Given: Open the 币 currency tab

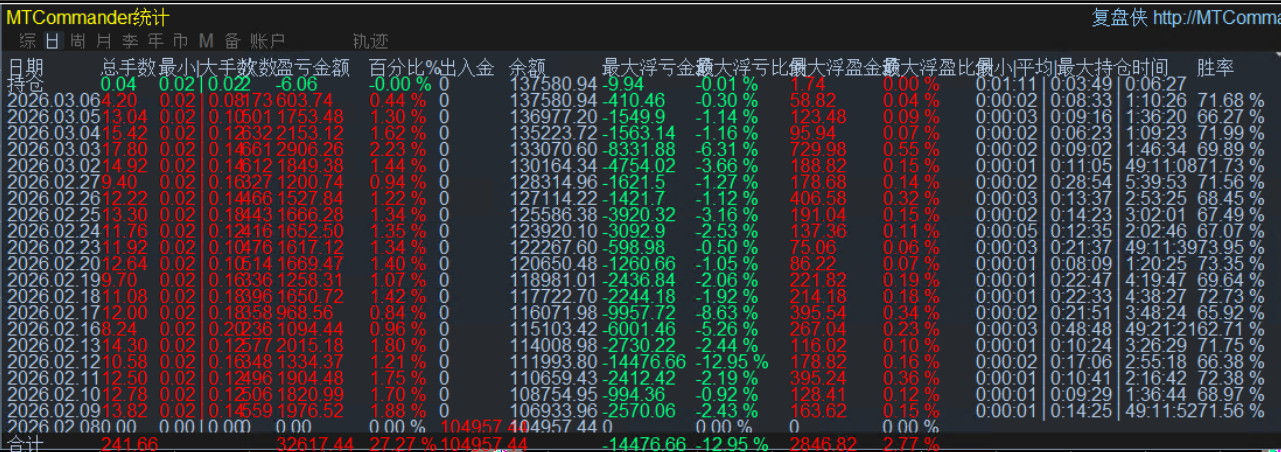Looking at the screenshot, I should (x=181, y=41).
